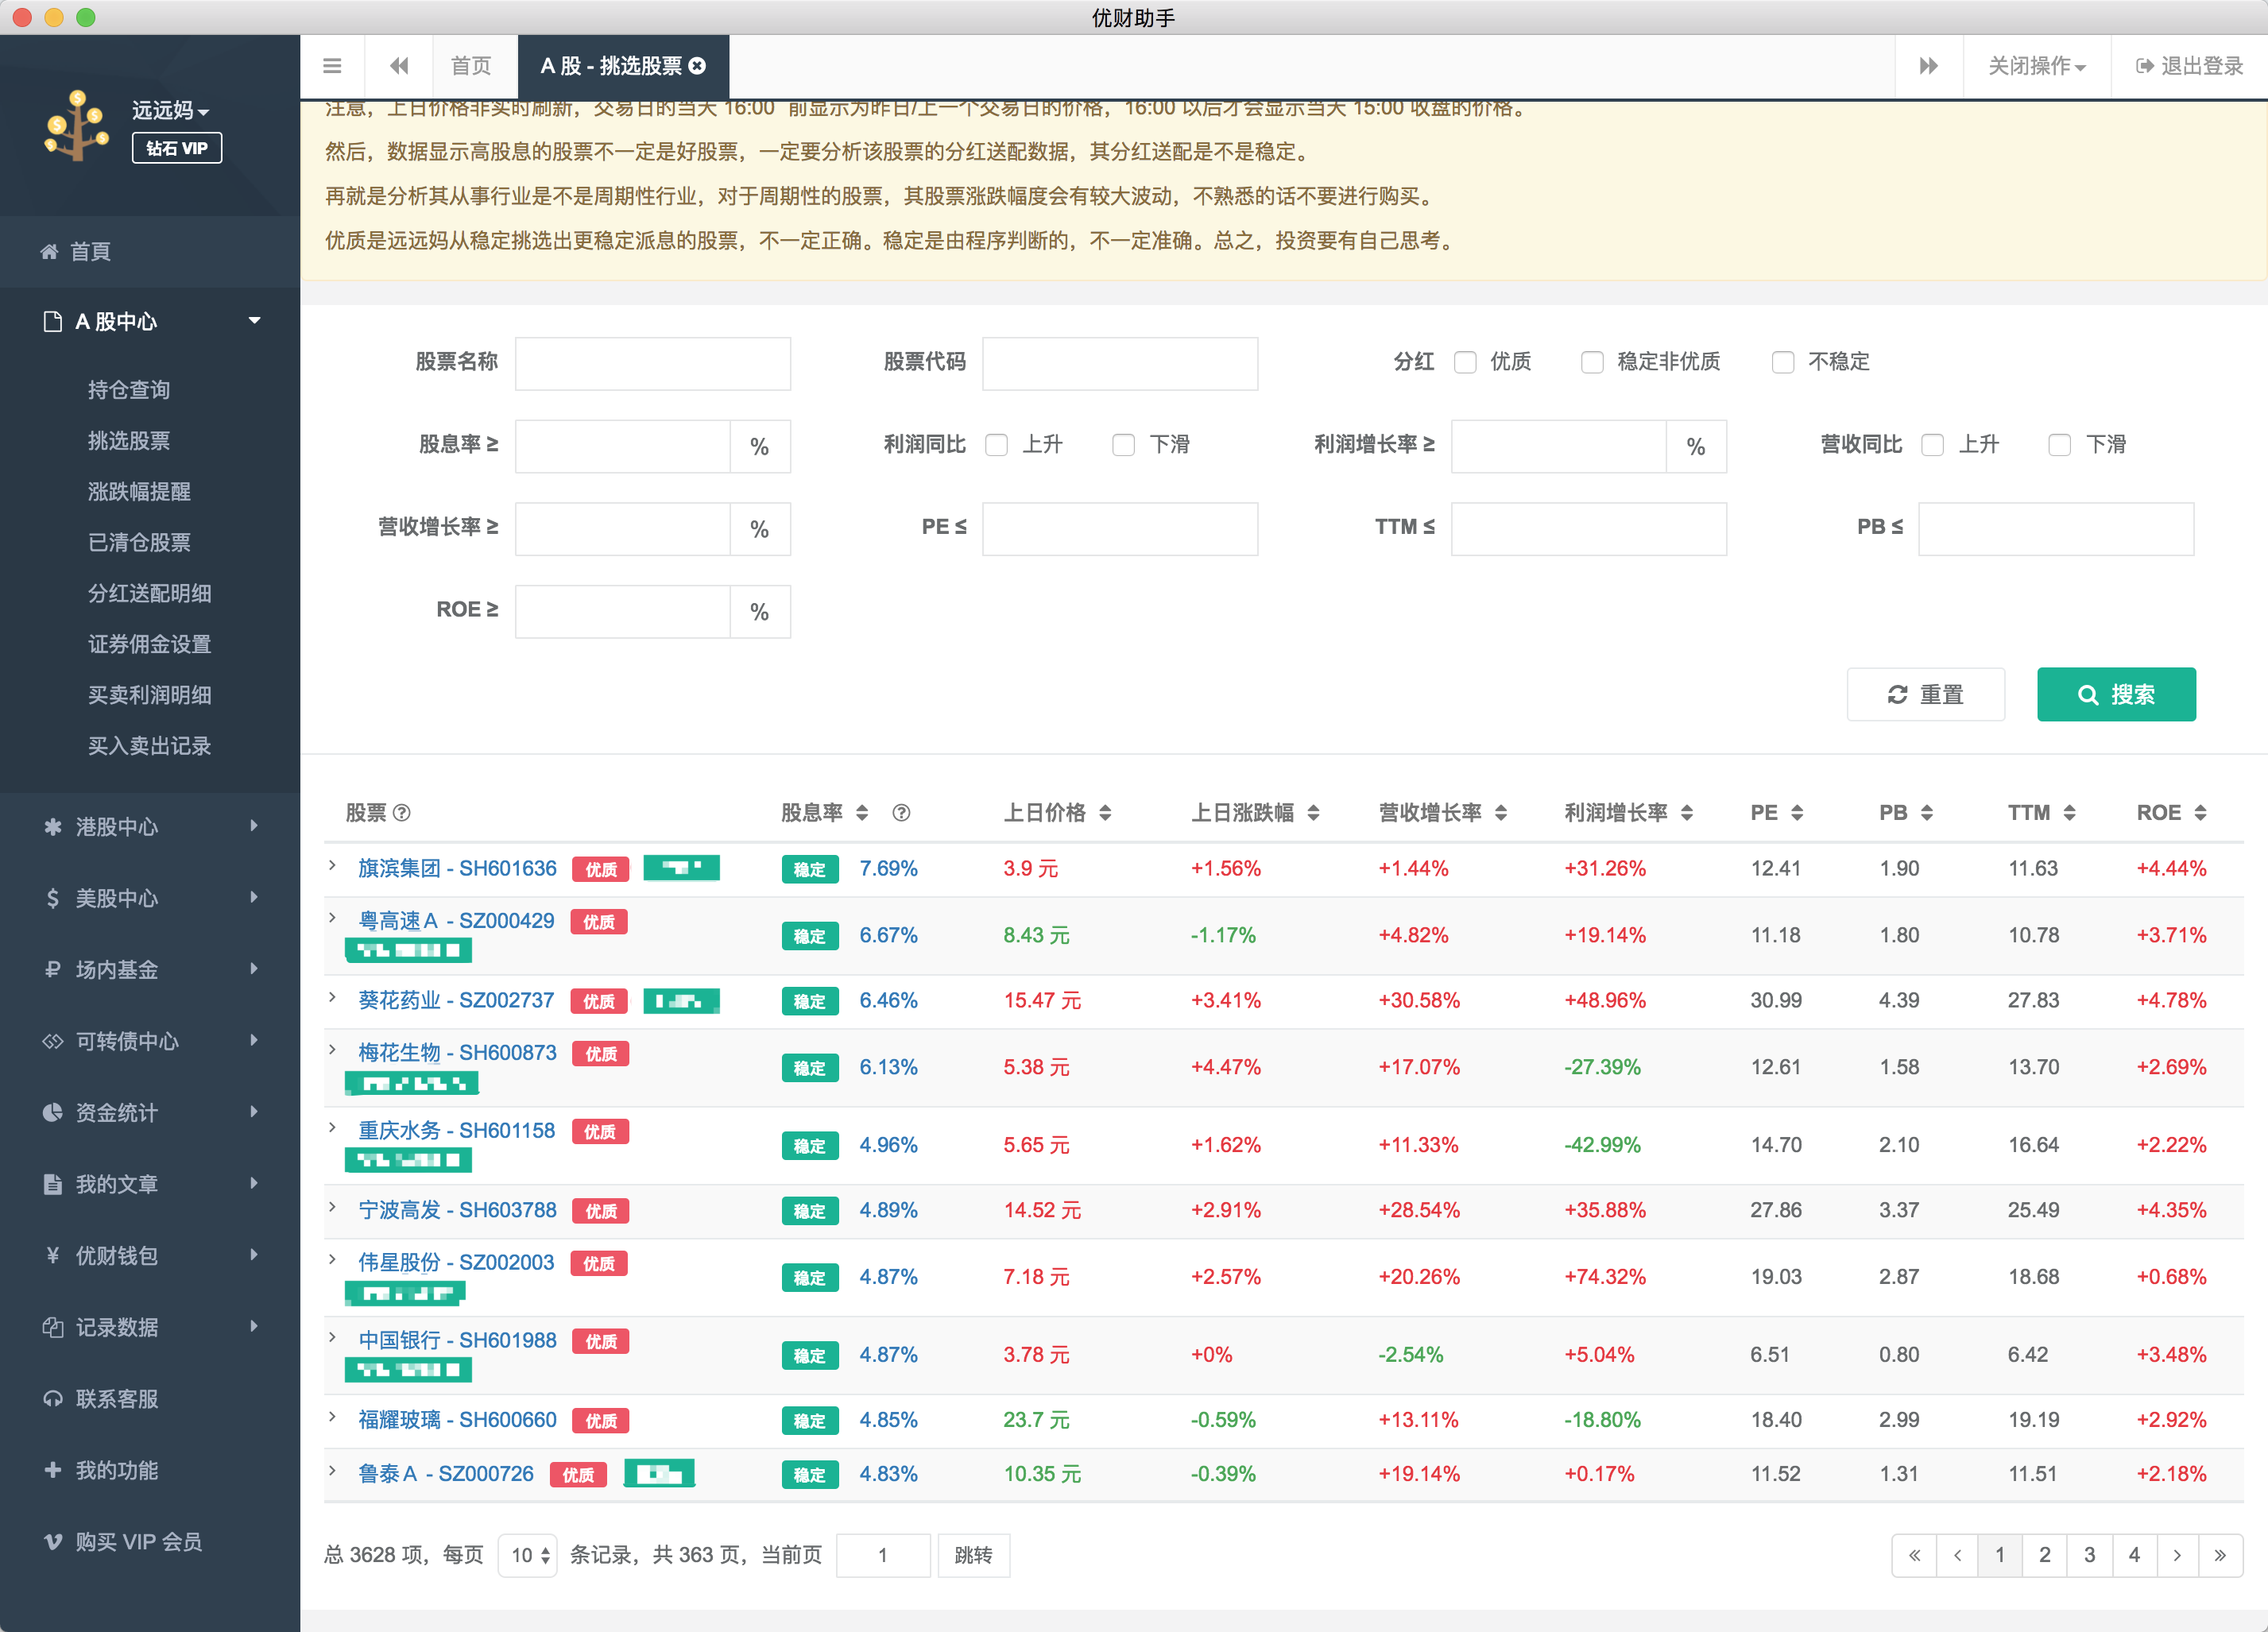Click the 退出登录 logout button
Image resolution: width=2268 pixels, height=1632 pixels.
pos(2189,66)
